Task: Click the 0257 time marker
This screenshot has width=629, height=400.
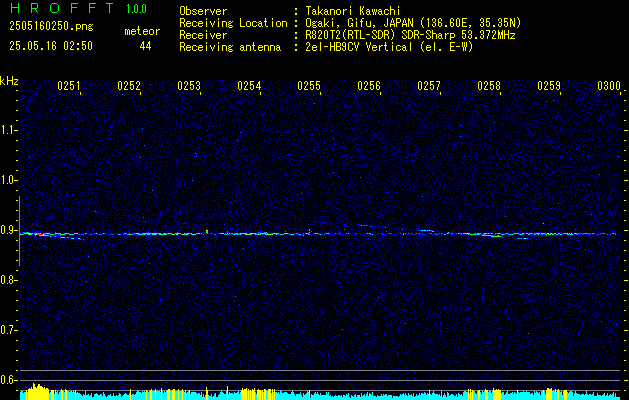Action: click(429, 86)
